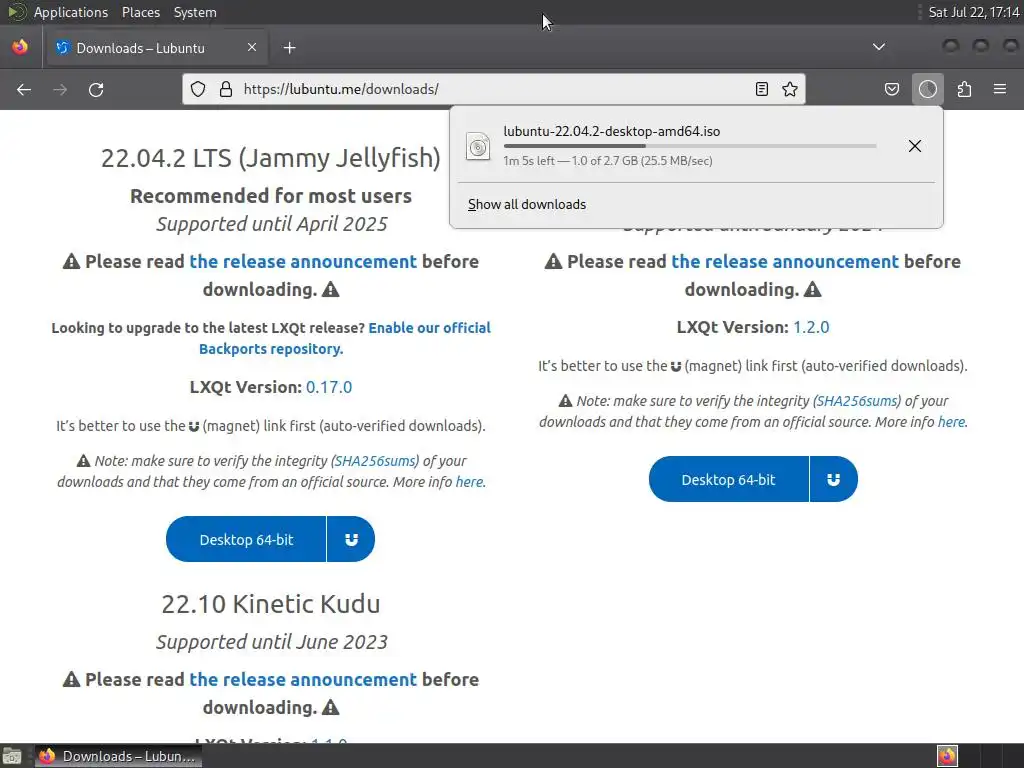Open magnet link dropdown for 22.04.2 download
Viewport: 1024px width, 768px height.
pos(351,539)
